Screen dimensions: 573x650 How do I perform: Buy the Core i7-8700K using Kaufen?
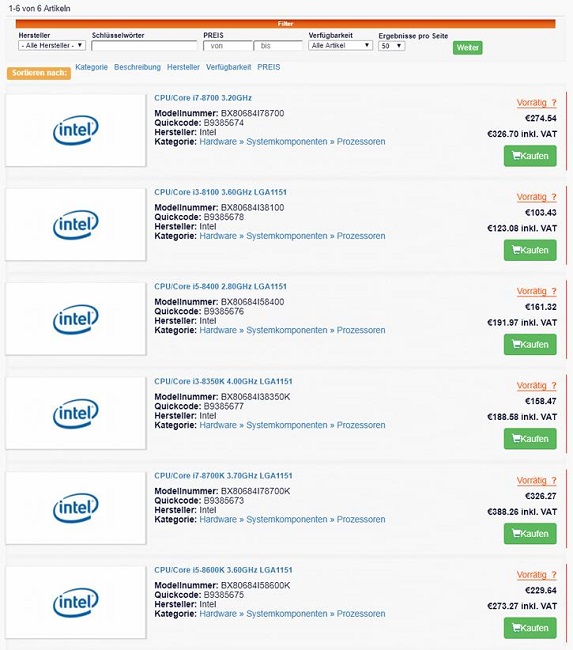tap(530, 534)
